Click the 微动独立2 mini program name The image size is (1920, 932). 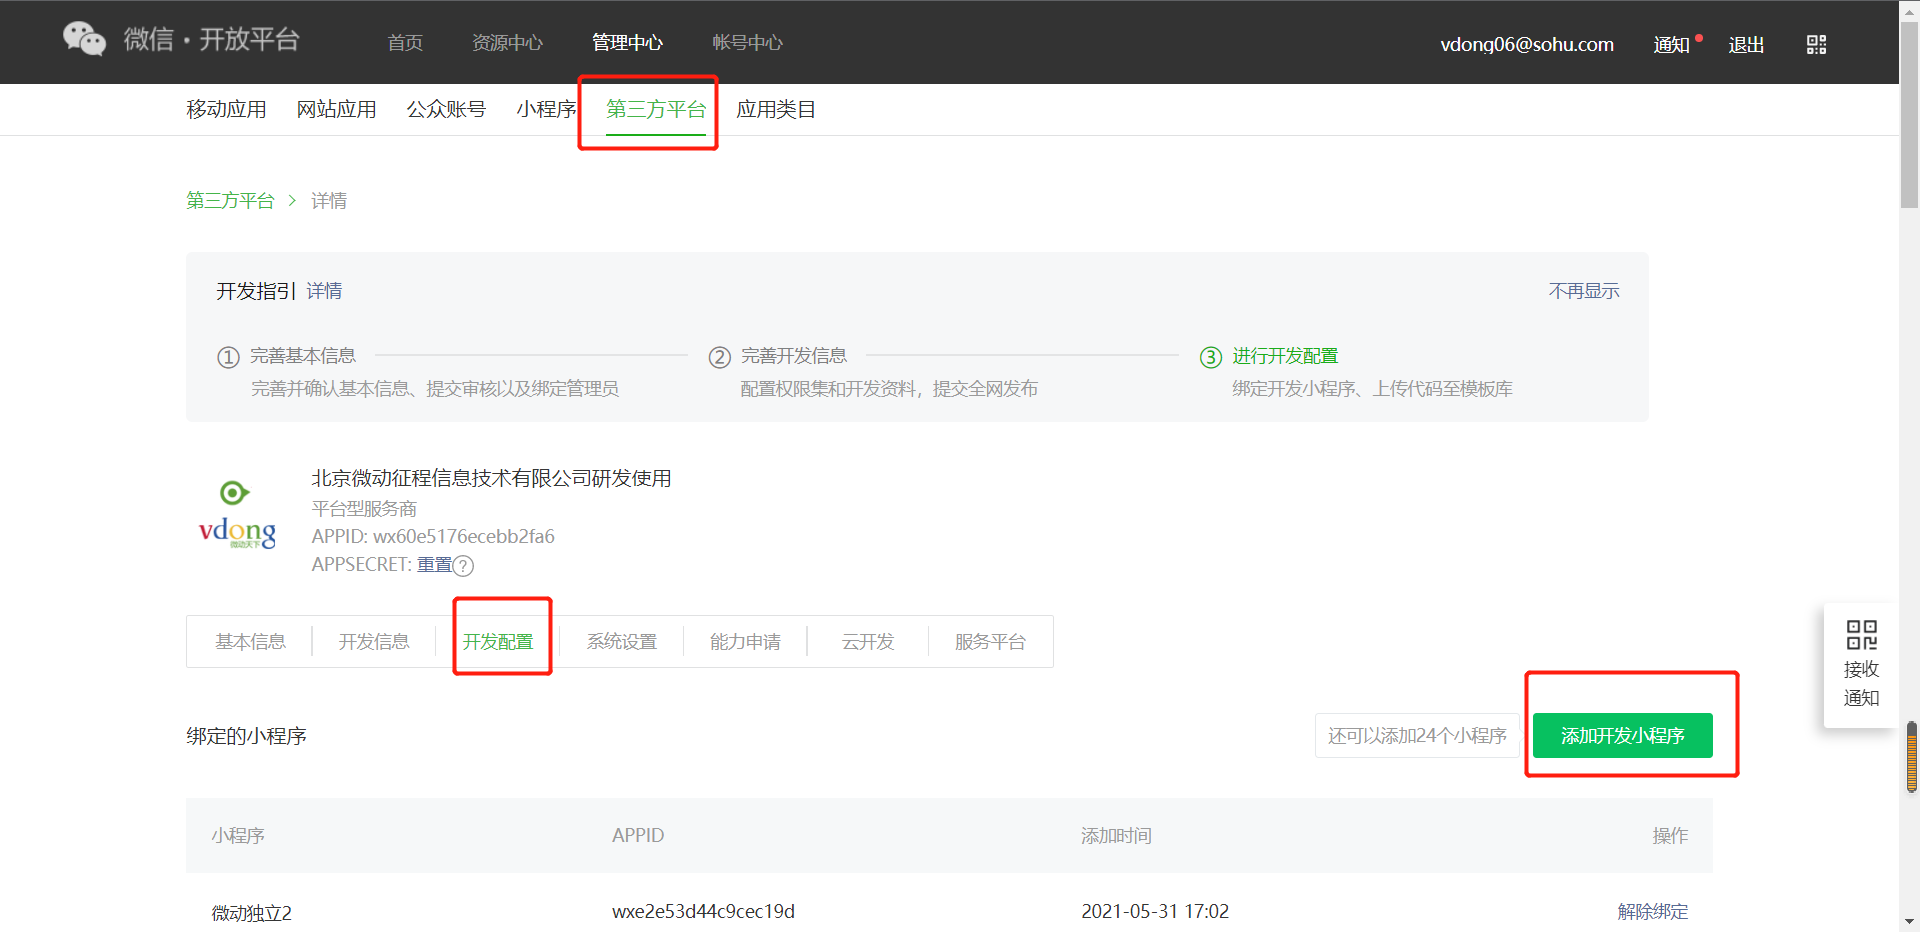[x=251, y=913]
